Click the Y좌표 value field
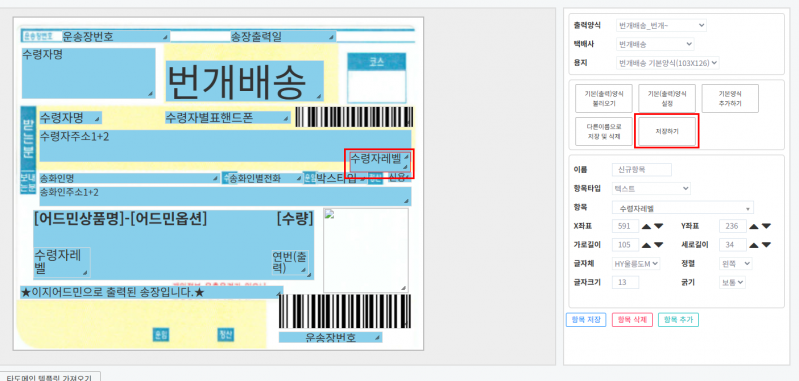 pyautogui.click(x=733, y=226)
